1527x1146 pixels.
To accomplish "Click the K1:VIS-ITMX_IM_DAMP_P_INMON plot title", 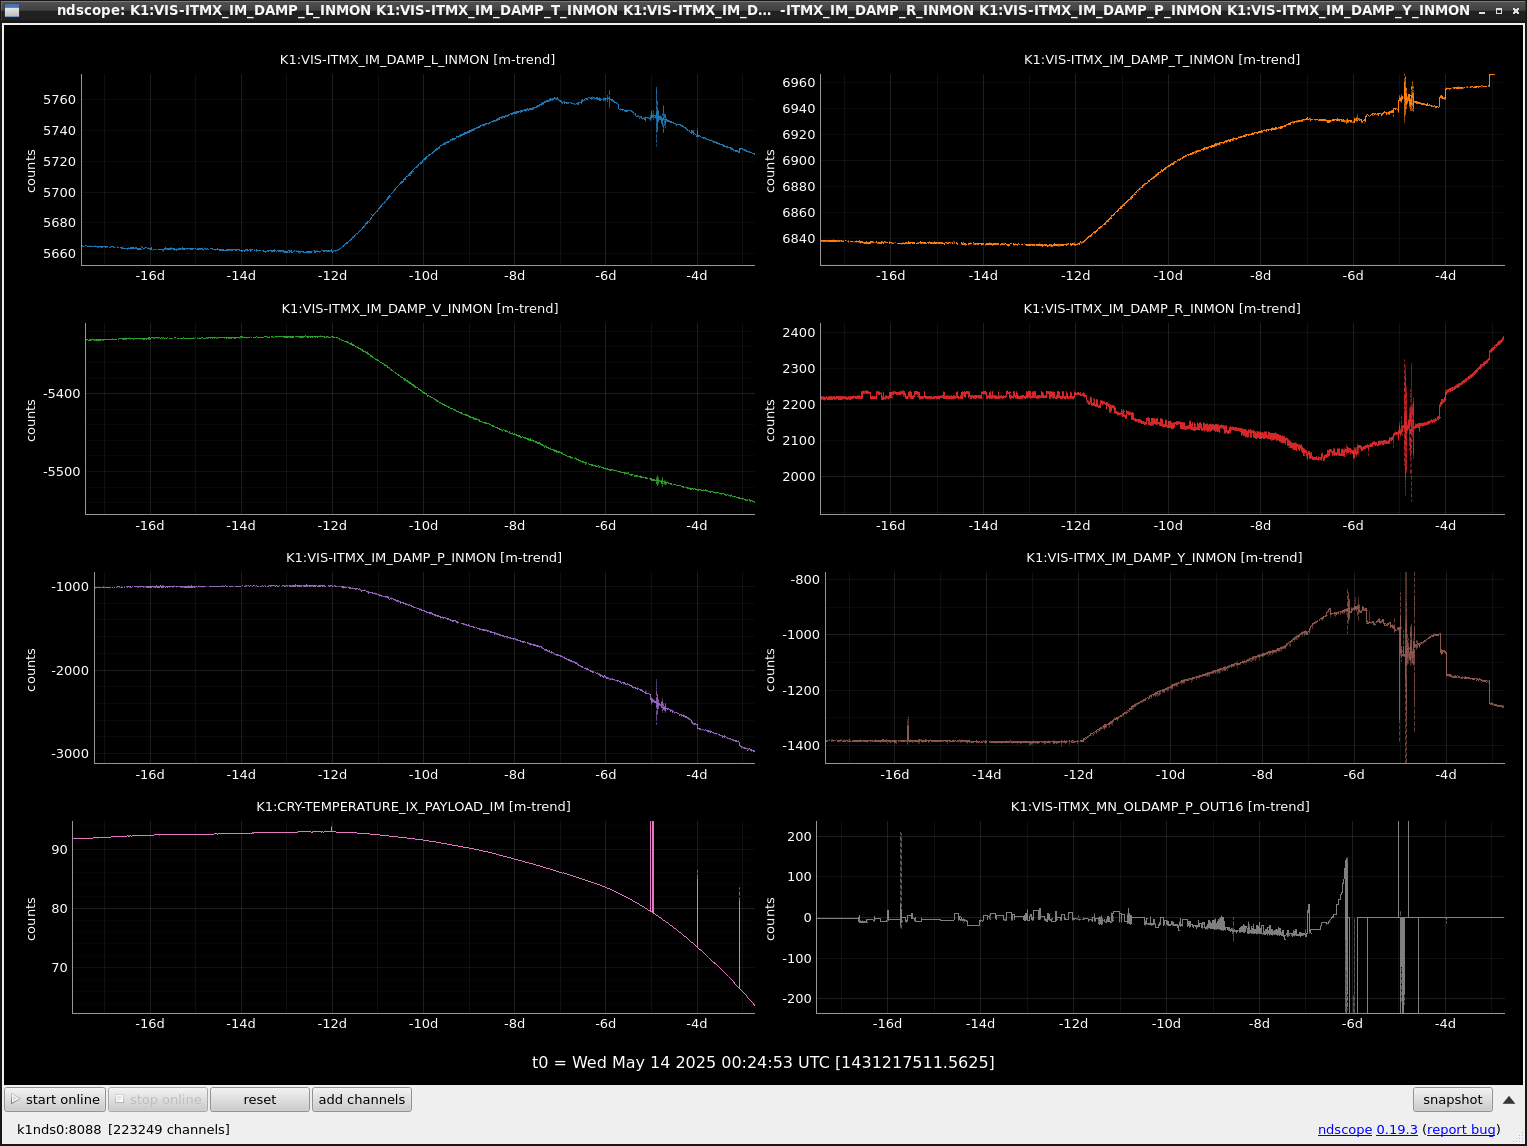I will 424,557.
